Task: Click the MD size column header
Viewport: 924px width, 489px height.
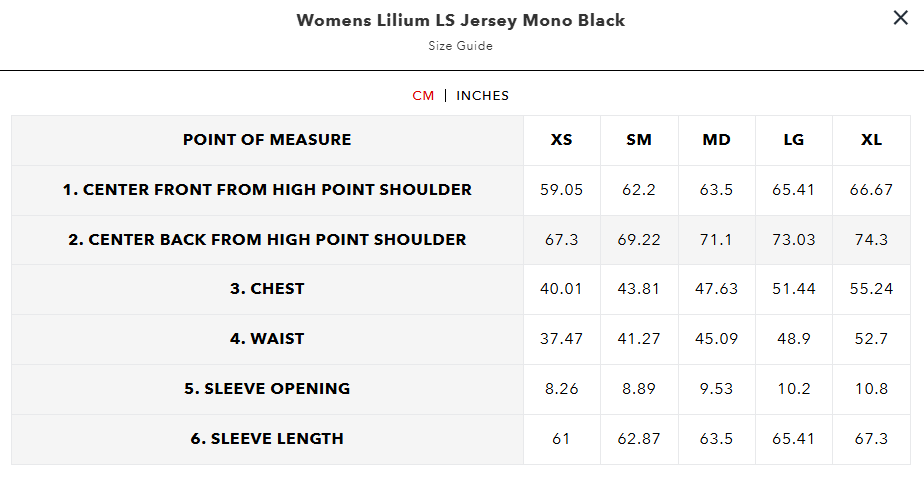Action: (716, 140)
